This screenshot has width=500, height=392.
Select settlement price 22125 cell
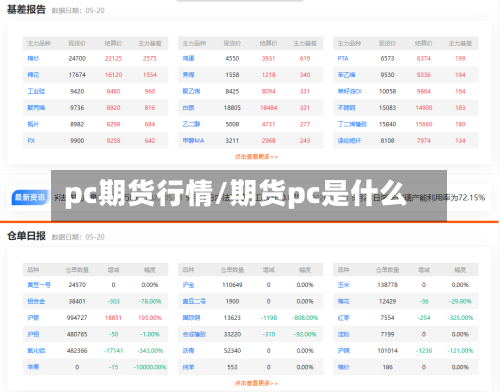coord(113,58)
